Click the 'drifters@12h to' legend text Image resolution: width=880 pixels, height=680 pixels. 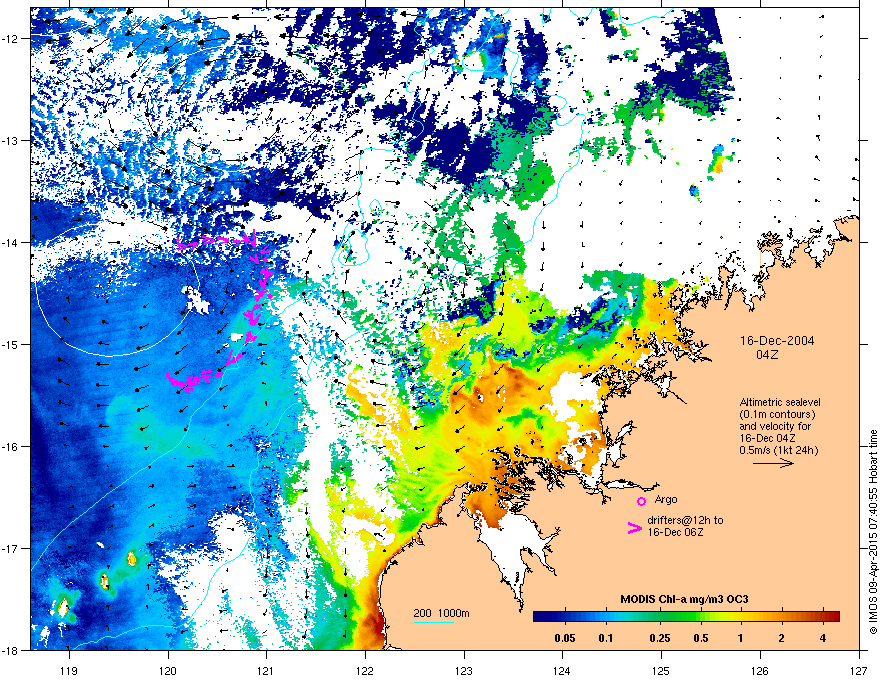[x=685, y=520]
